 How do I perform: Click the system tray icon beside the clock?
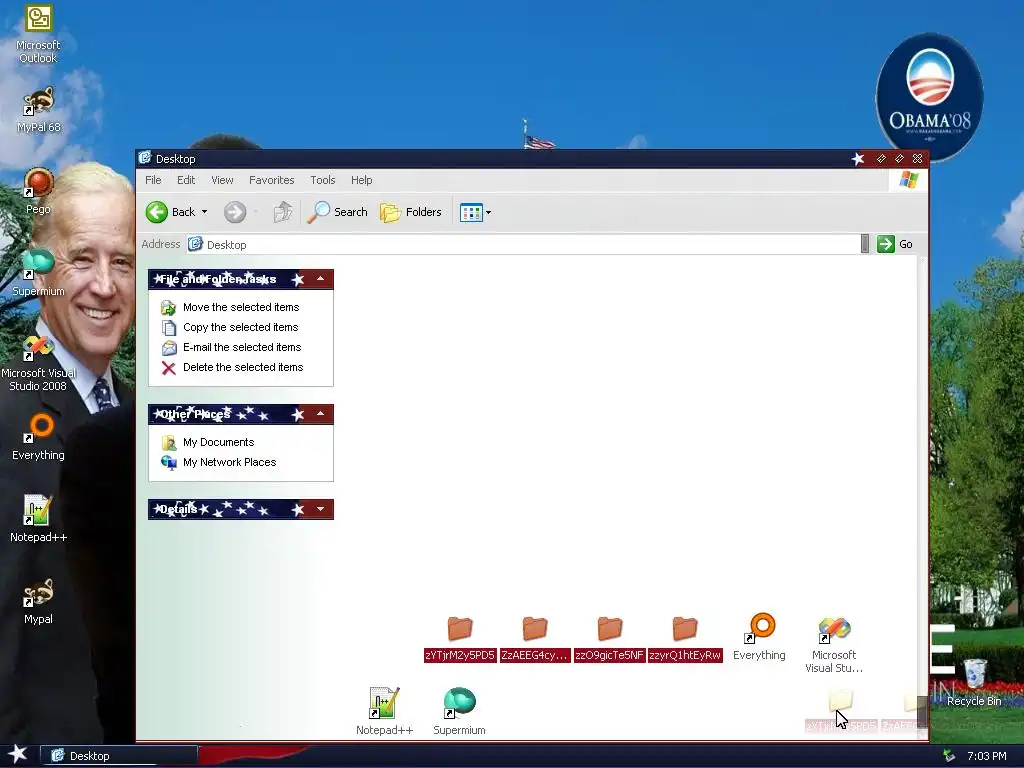click(x=949, y=756)
